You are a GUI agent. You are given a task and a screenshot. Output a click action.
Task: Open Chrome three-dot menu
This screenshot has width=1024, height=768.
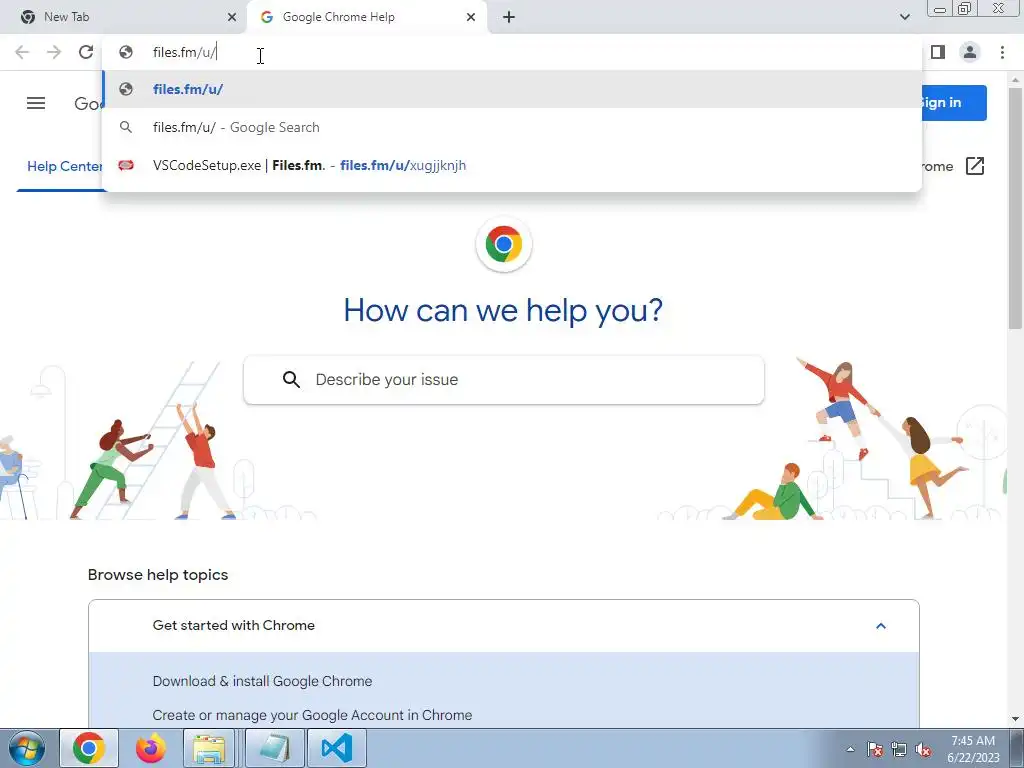1002,52
